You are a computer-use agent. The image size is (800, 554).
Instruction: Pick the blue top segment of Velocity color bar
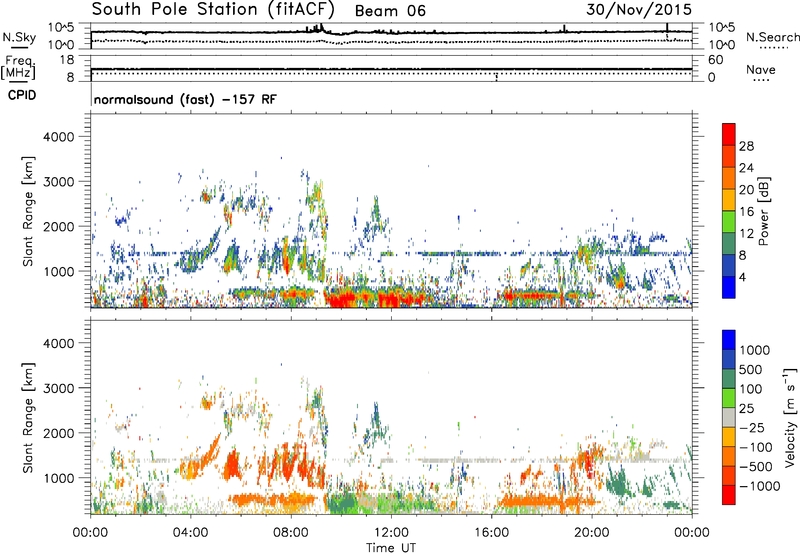pos(729,340)
